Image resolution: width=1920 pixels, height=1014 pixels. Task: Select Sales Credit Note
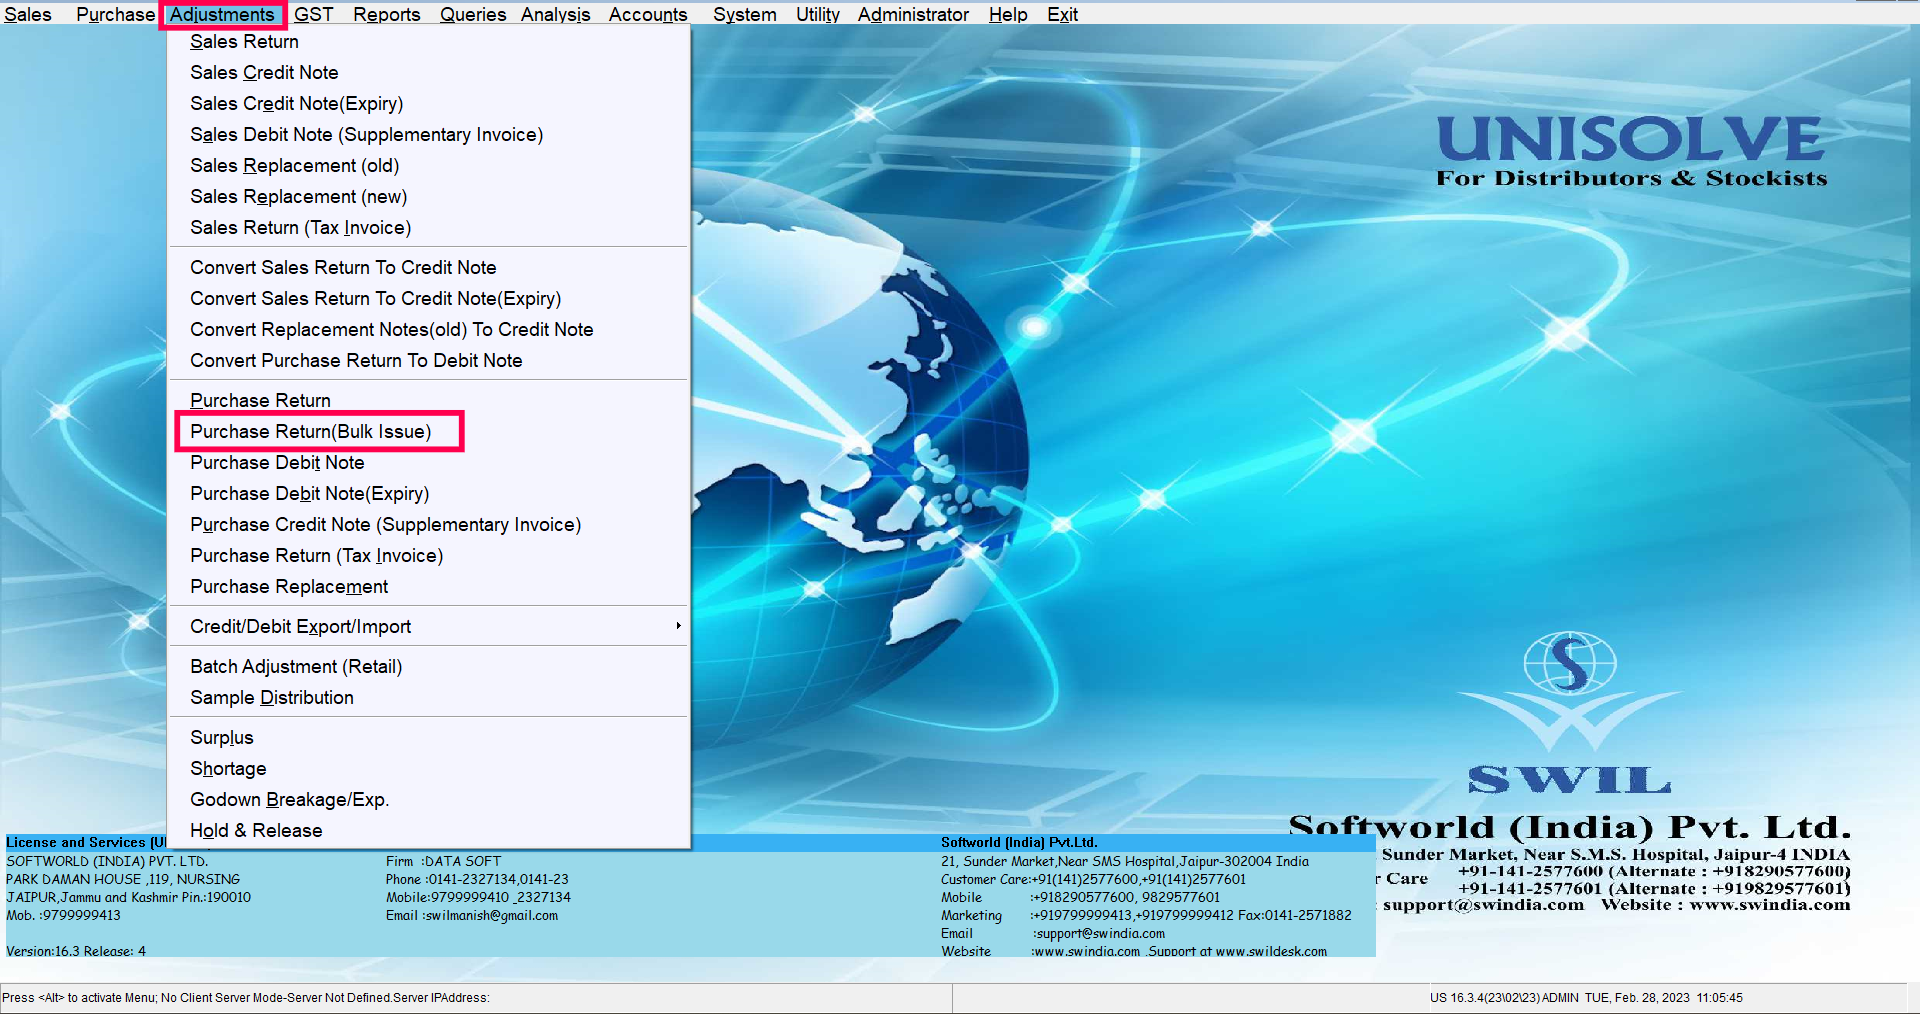[x=429, y=73]
